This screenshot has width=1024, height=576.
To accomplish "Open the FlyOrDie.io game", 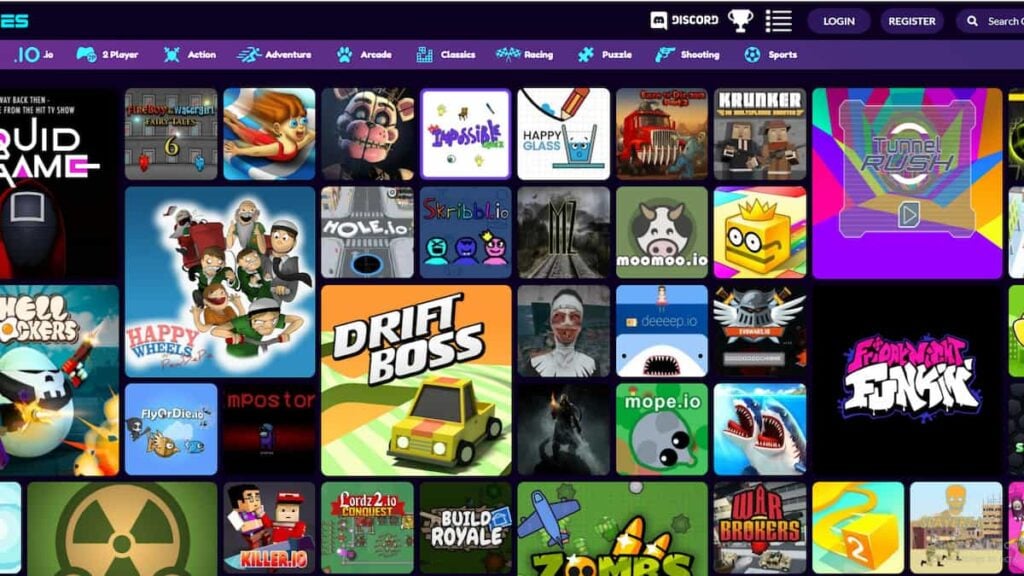I will [171, 429].
